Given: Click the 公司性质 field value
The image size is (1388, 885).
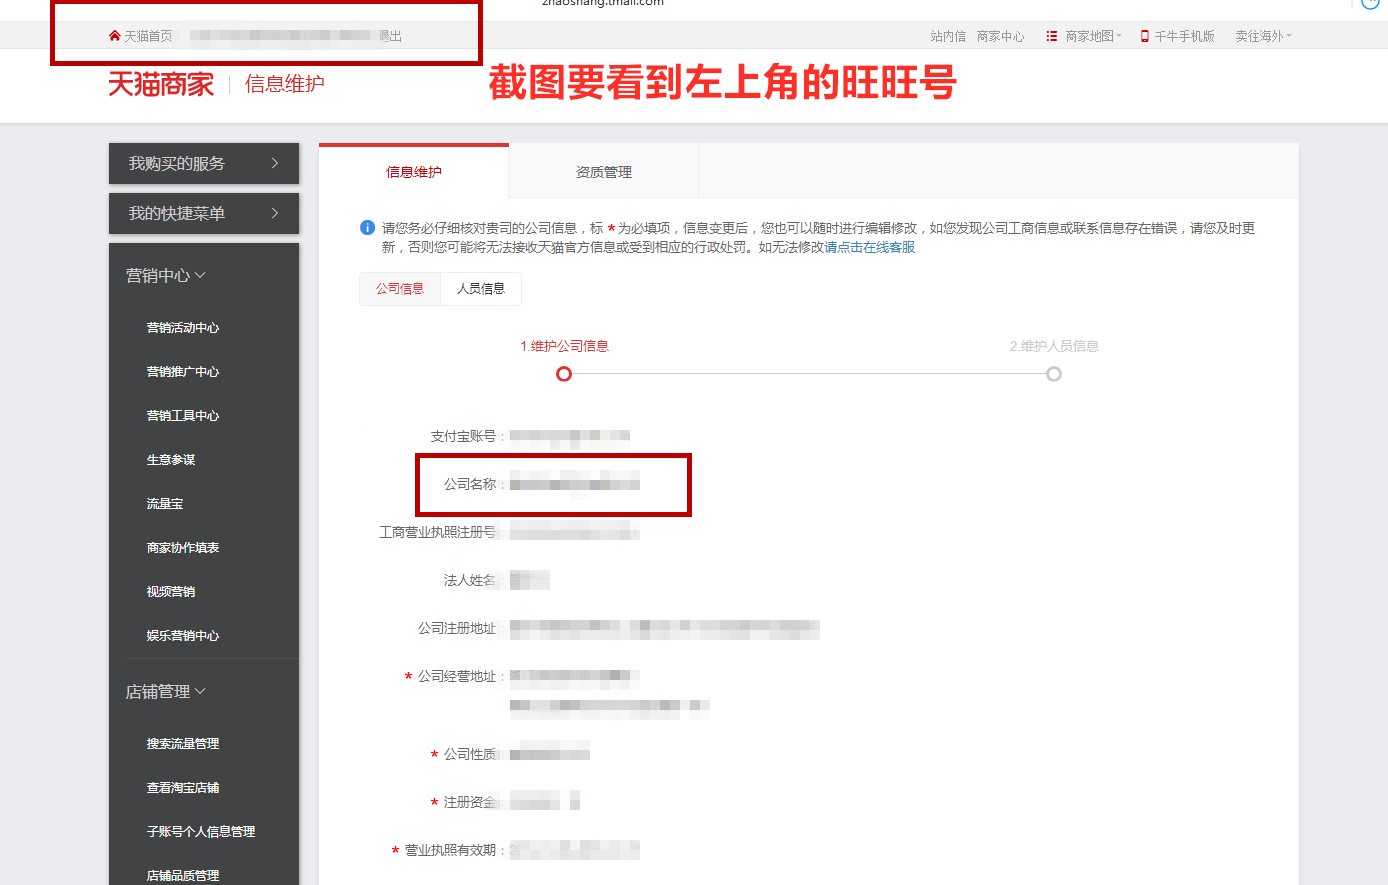Looking at the screenshot, I should [x=550, y=754].
